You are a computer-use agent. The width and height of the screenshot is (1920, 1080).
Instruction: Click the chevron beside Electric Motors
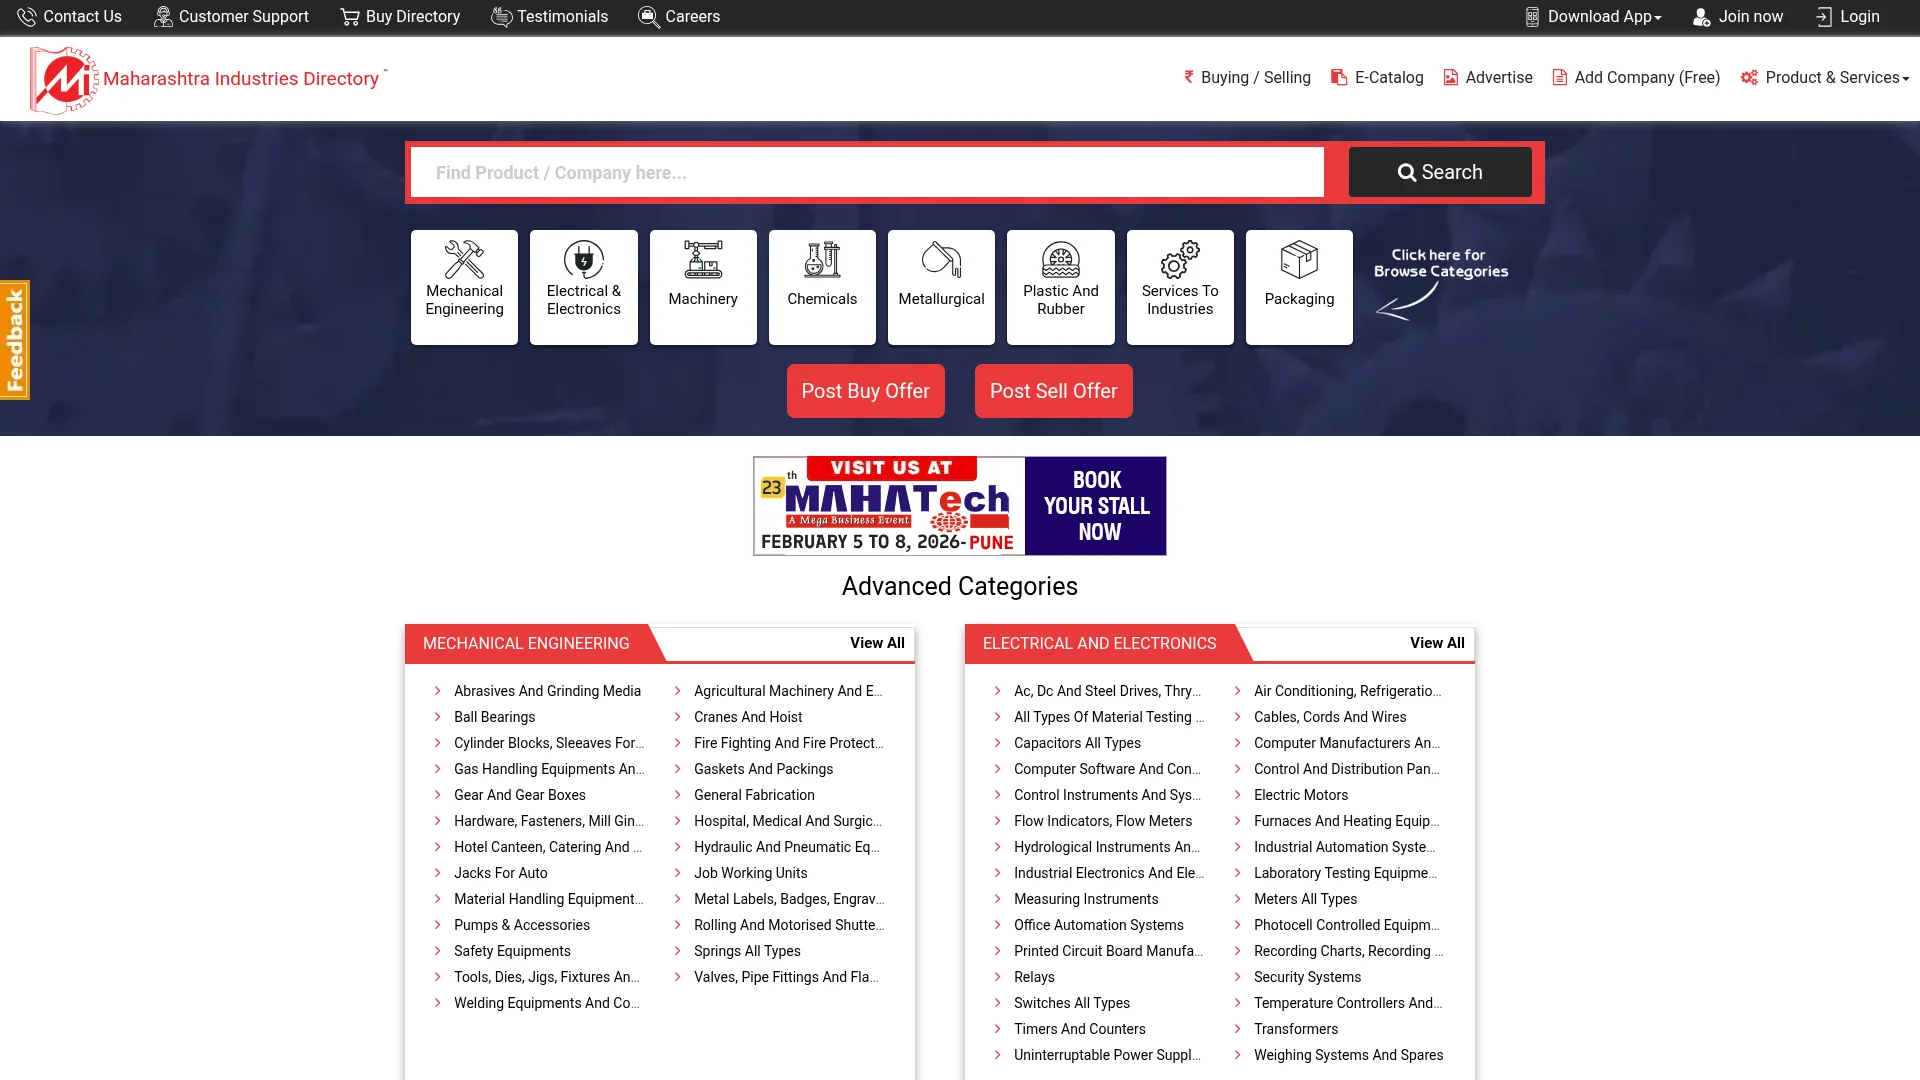(x=1237, y=794)
